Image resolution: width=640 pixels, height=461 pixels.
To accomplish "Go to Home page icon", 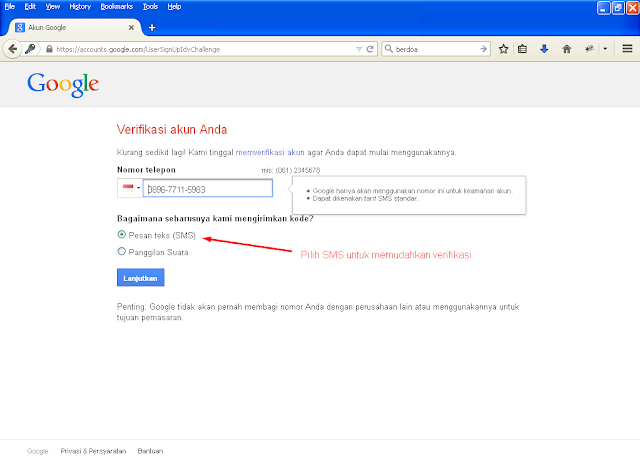I will [x=567, y=49].
